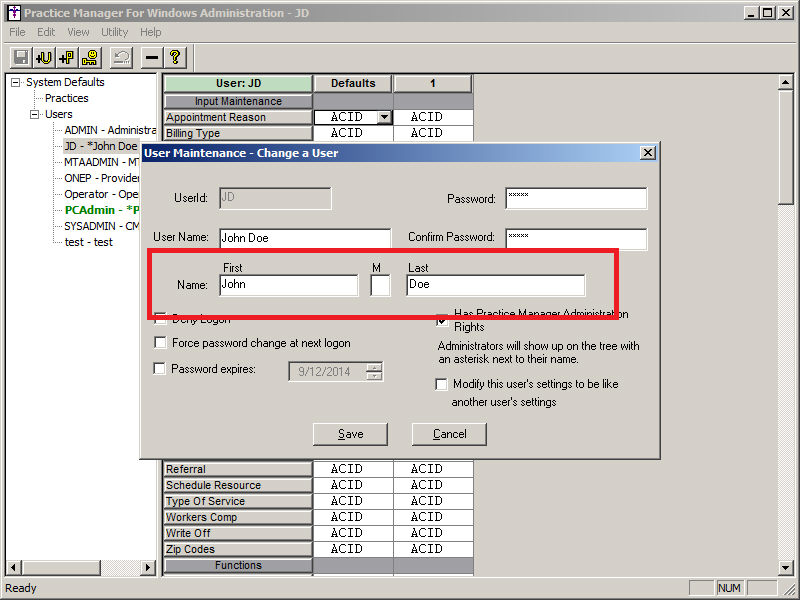The height and width of the screenshot is (600, 800).
Task: Click the Add Practice (+P) toolbar icon
Action: coord(67,58)
